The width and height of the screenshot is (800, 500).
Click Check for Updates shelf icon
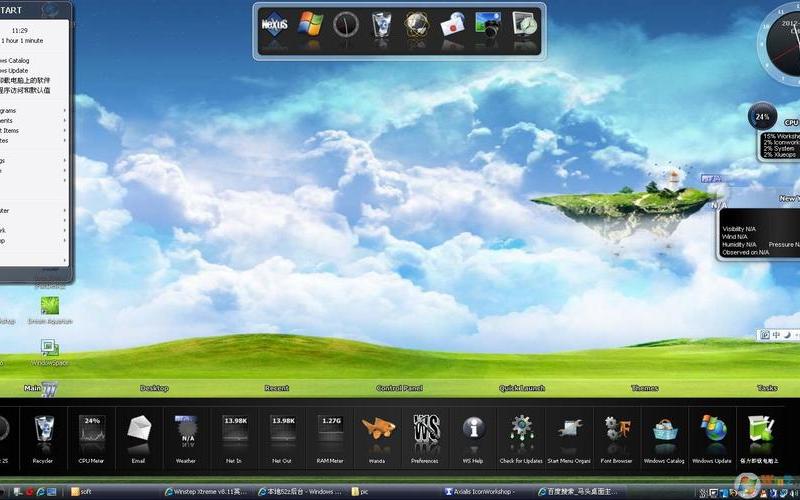(x=521, y=428)
